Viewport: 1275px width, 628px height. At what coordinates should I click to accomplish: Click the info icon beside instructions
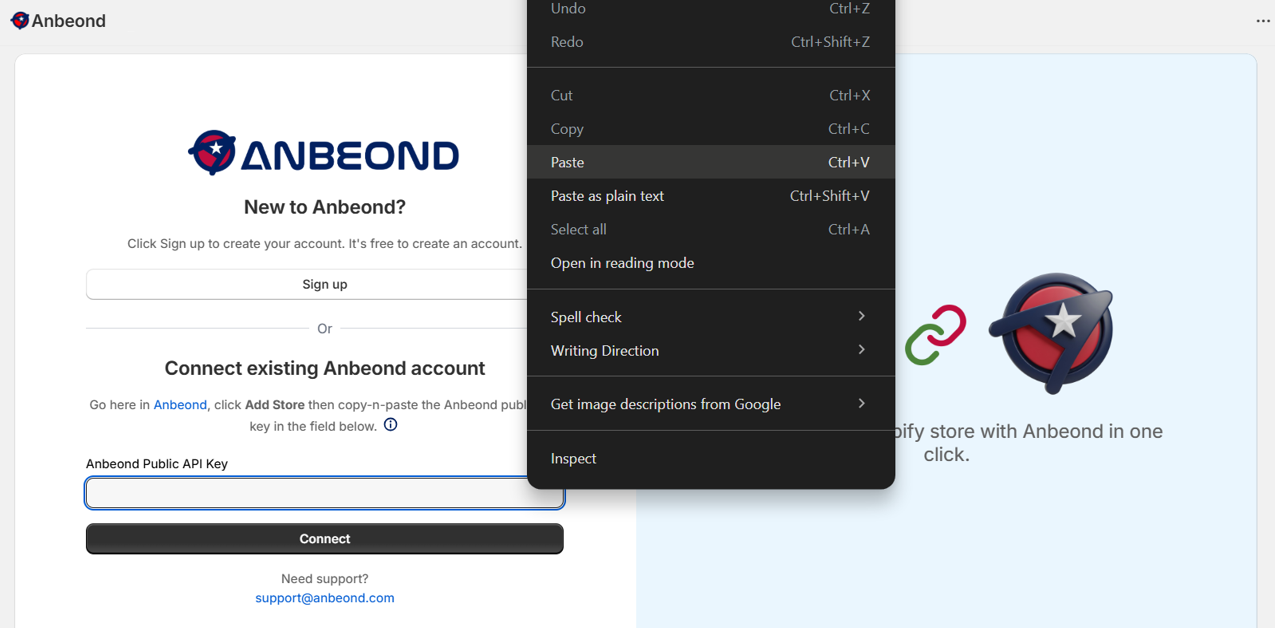pyautogui.click(x=391, y=425)
